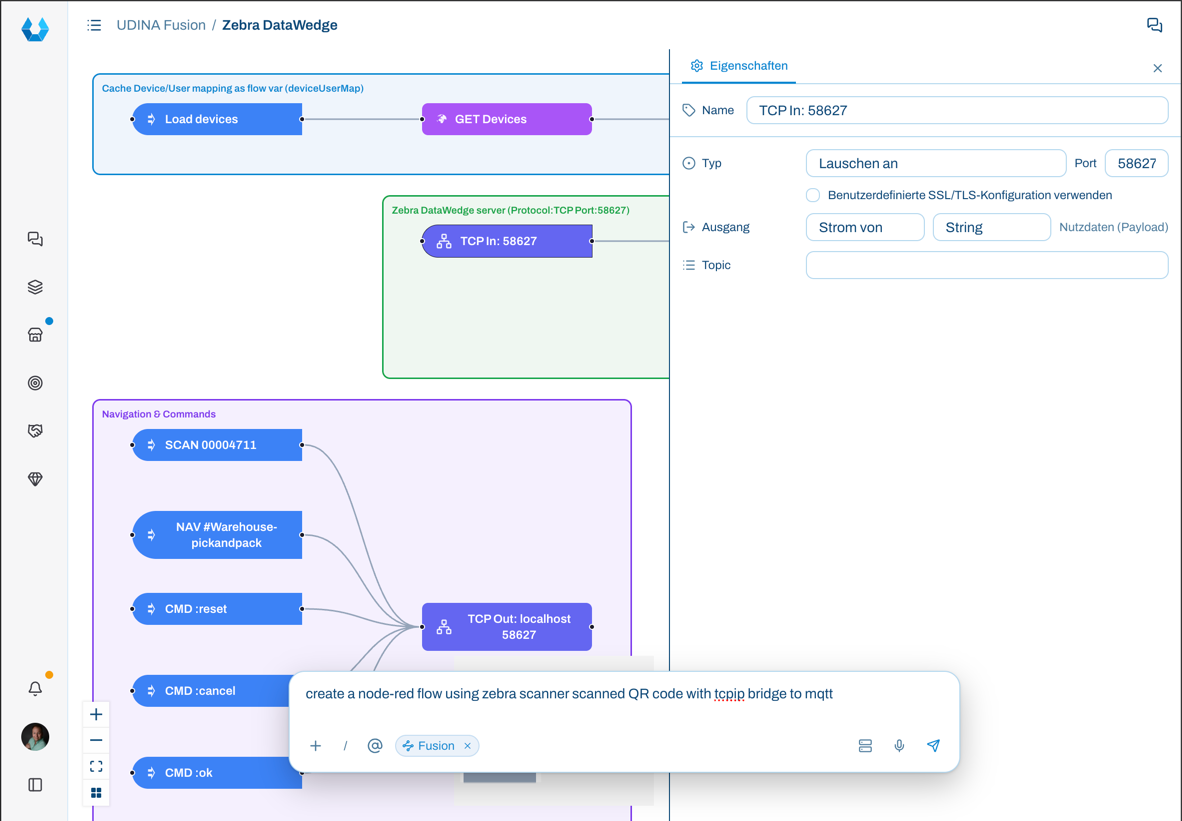Click the UDINA logo icon
The width and height of the screenshot is (1182, 821).
pyautogui.click(x=35, y=29)
